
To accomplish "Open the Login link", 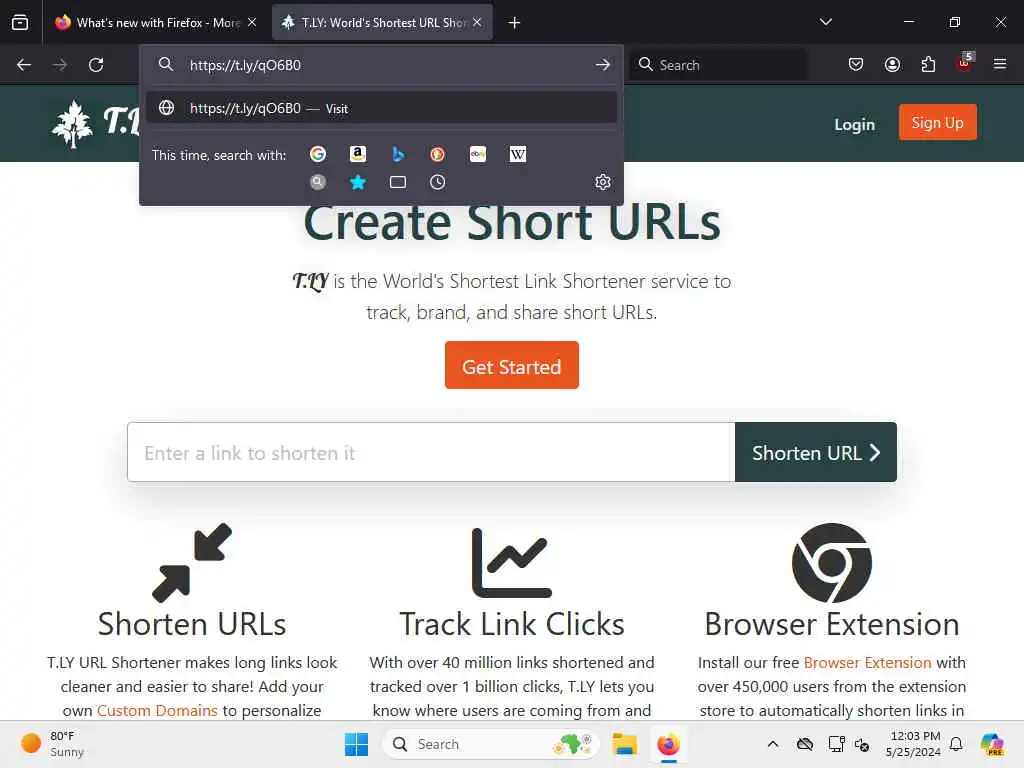I will 854,124.
